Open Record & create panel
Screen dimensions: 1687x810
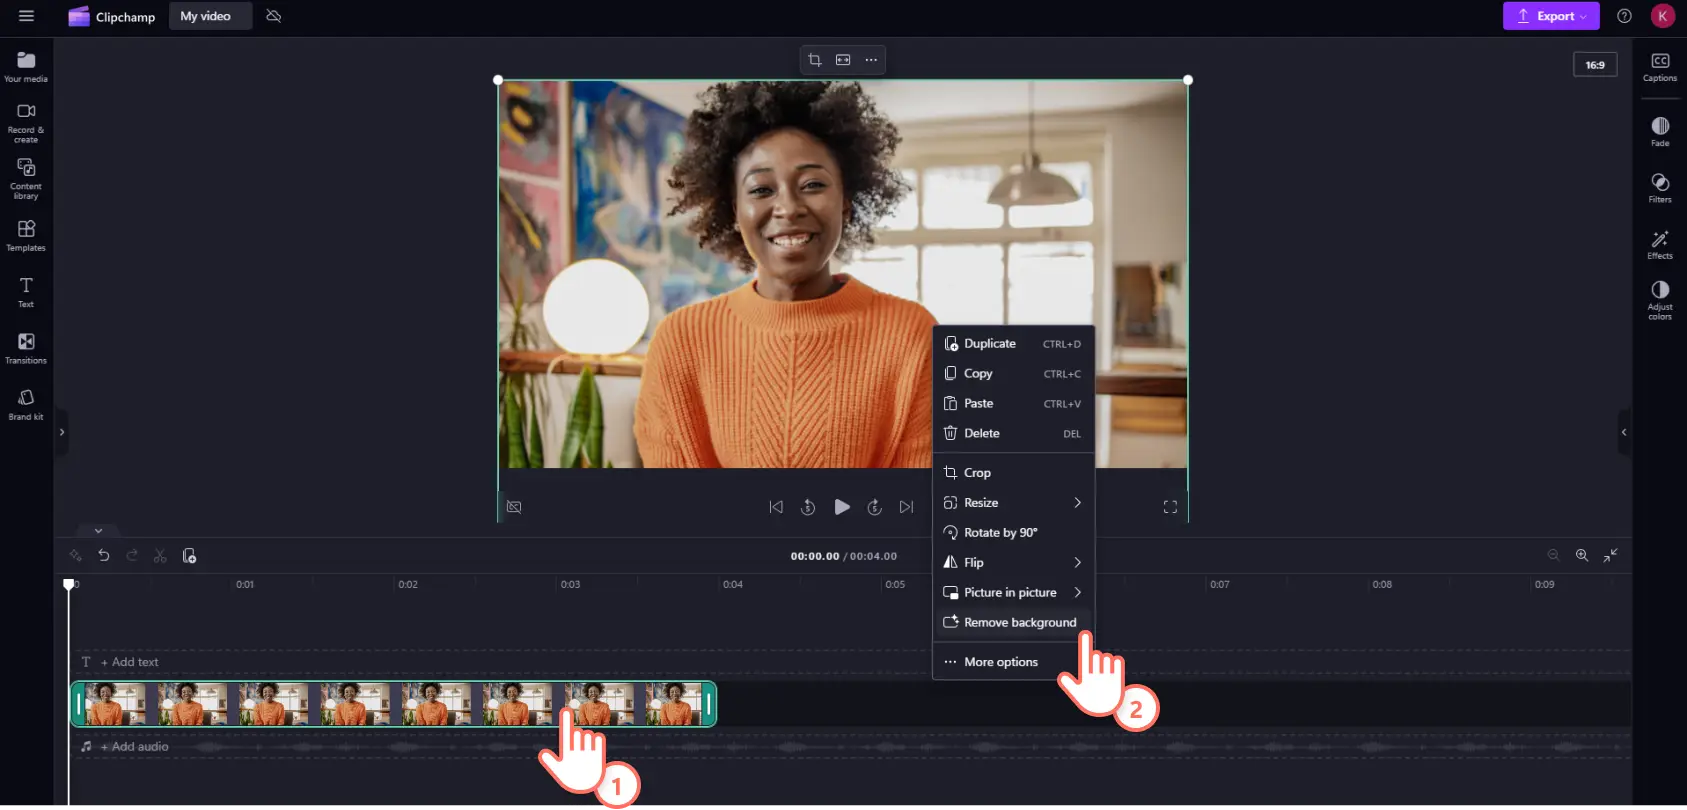tap(26, 124)
